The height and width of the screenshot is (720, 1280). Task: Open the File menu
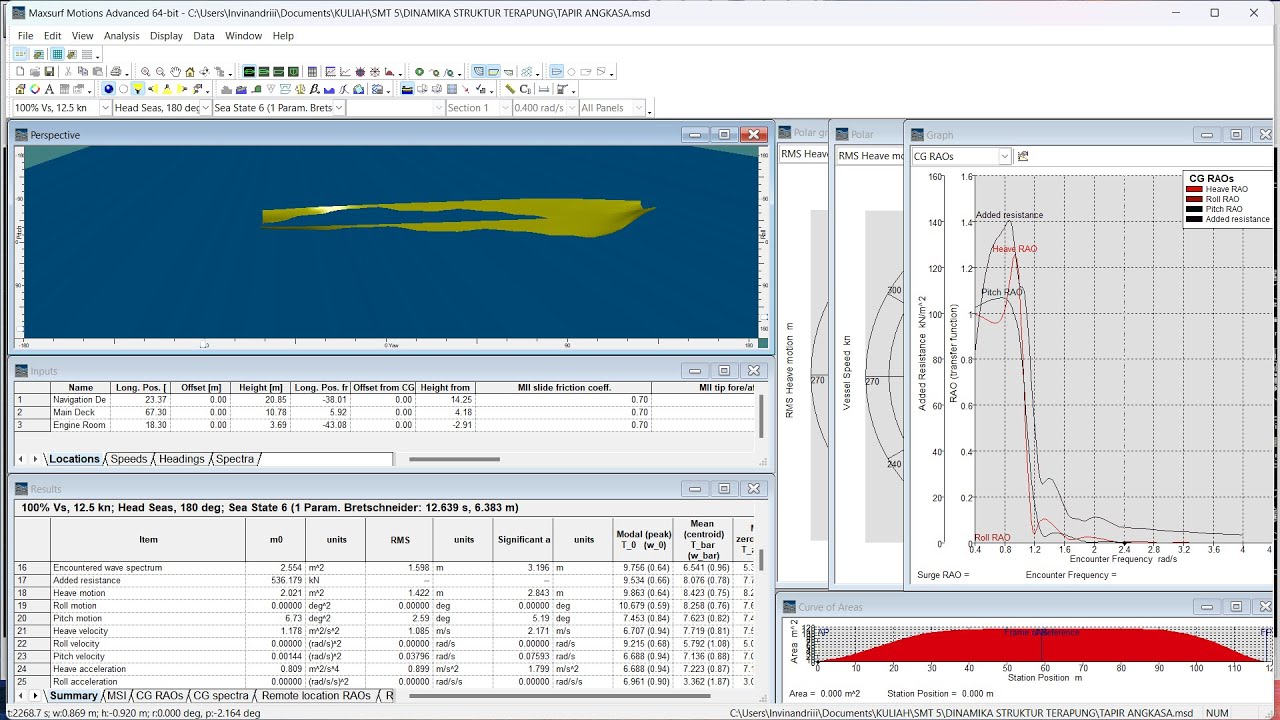25,36
